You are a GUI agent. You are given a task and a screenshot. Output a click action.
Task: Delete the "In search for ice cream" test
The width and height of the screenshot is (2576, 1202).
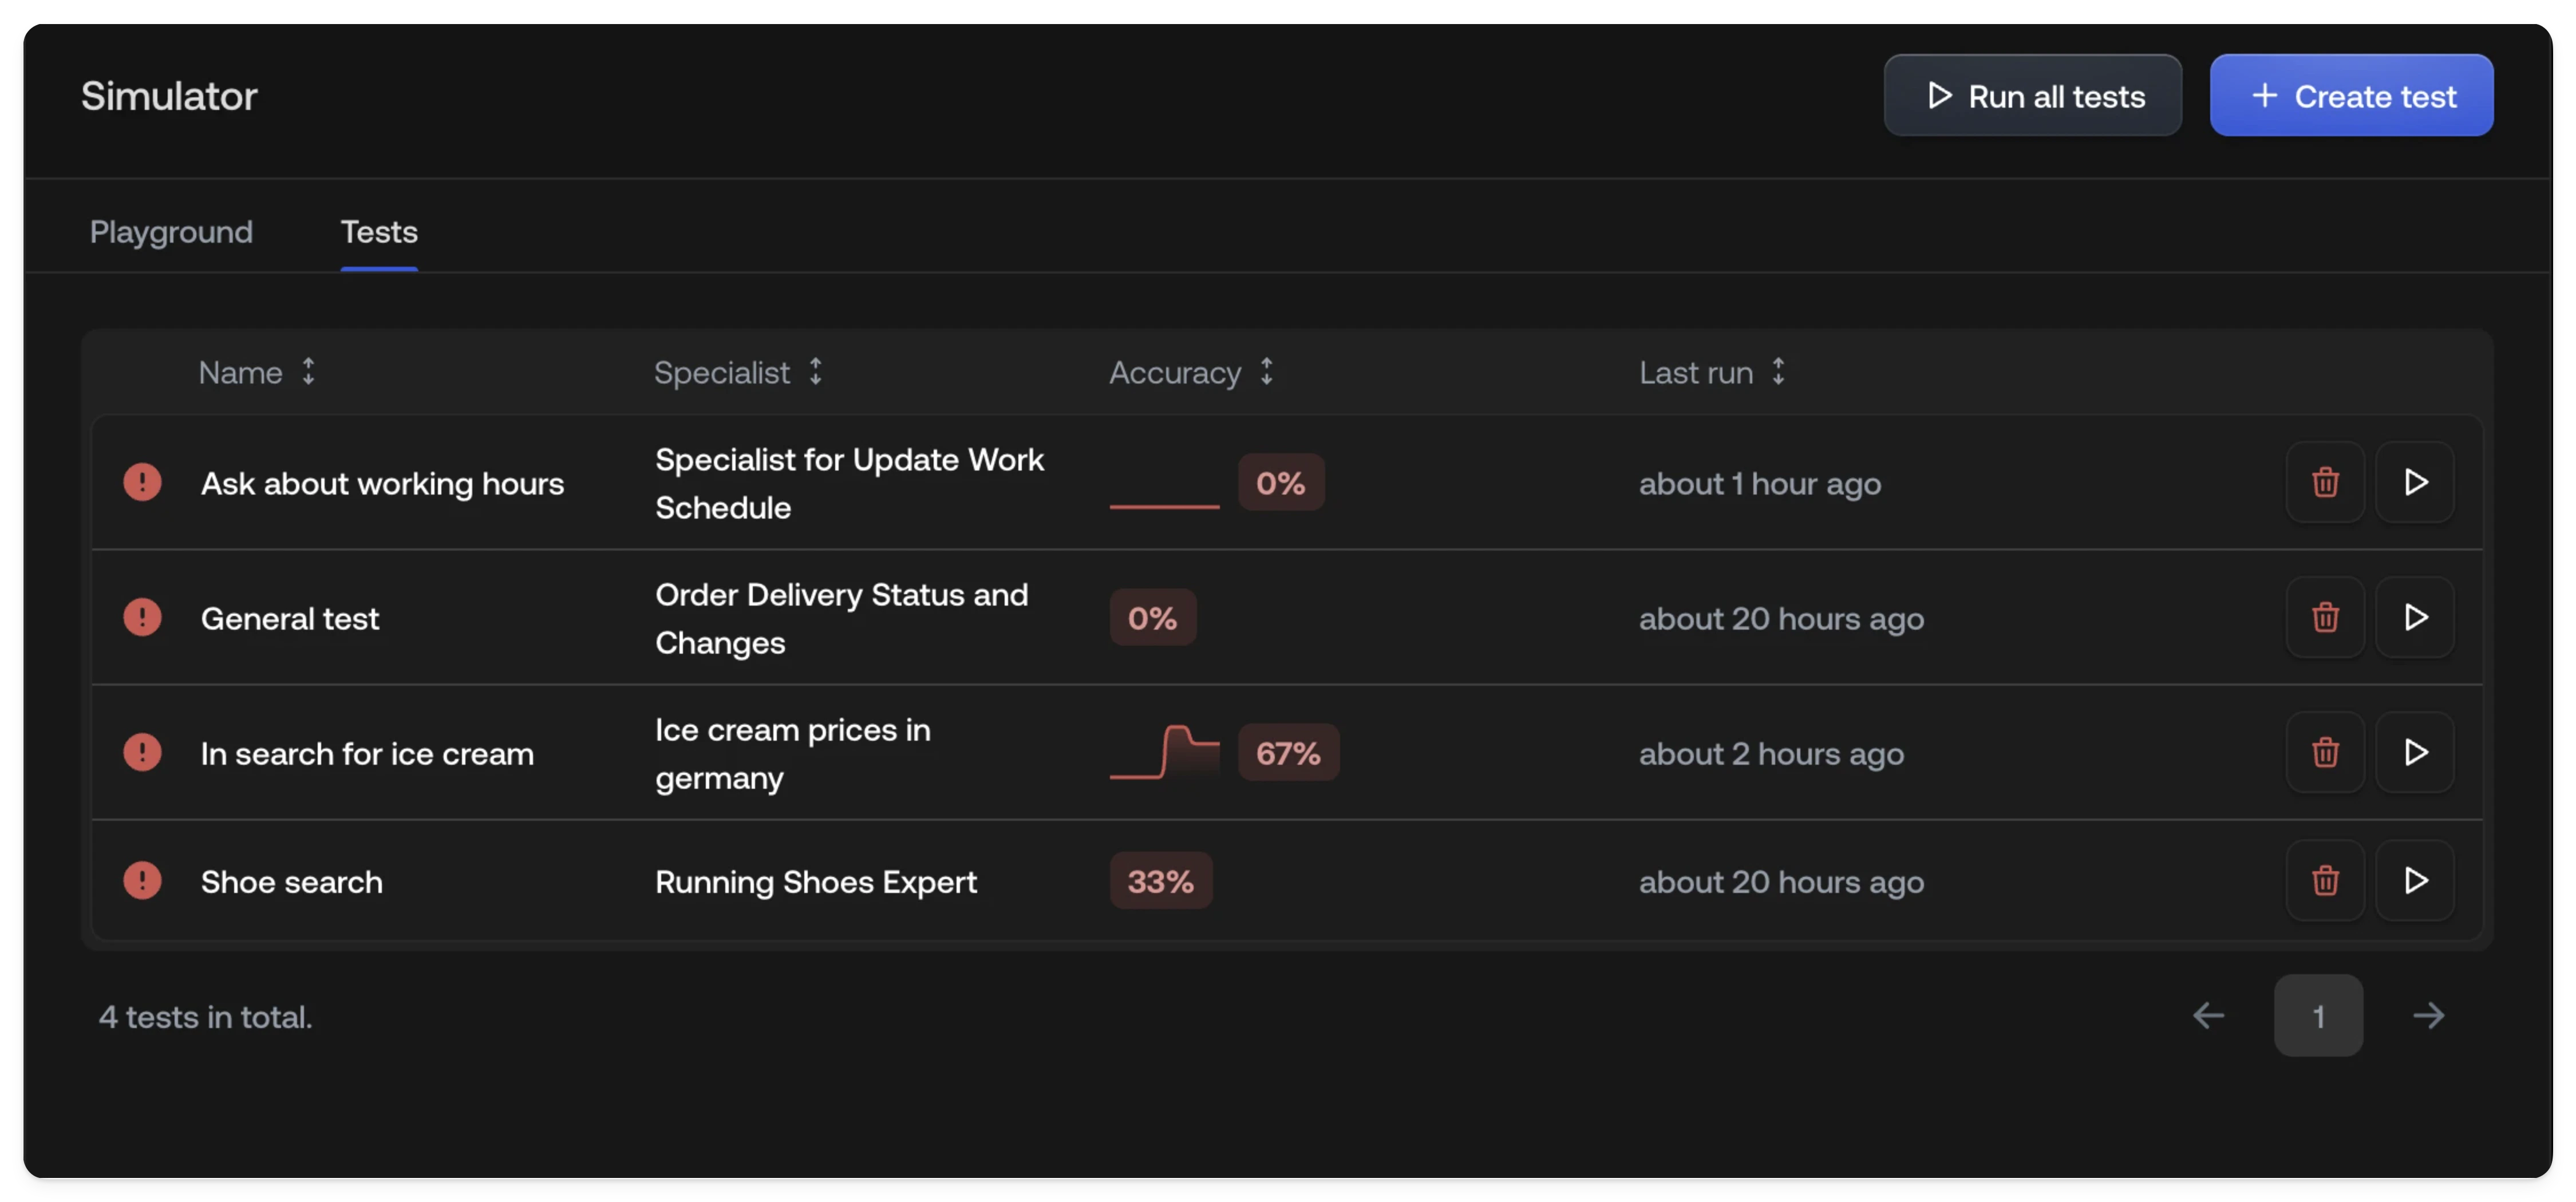point(2325,752)
